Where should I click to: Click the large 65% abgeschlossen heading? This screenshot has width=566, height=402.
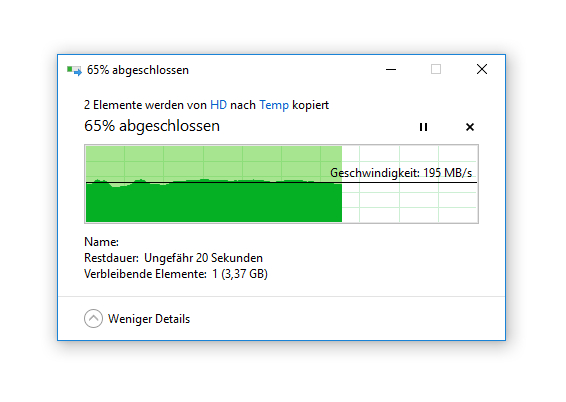point(152,126)
